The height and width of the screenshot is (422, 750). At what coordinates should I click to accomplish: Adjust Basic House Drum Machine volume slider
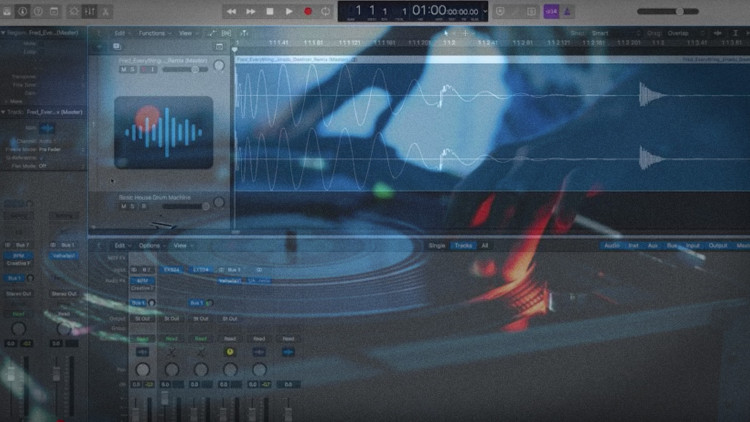[x=186, y=206]
